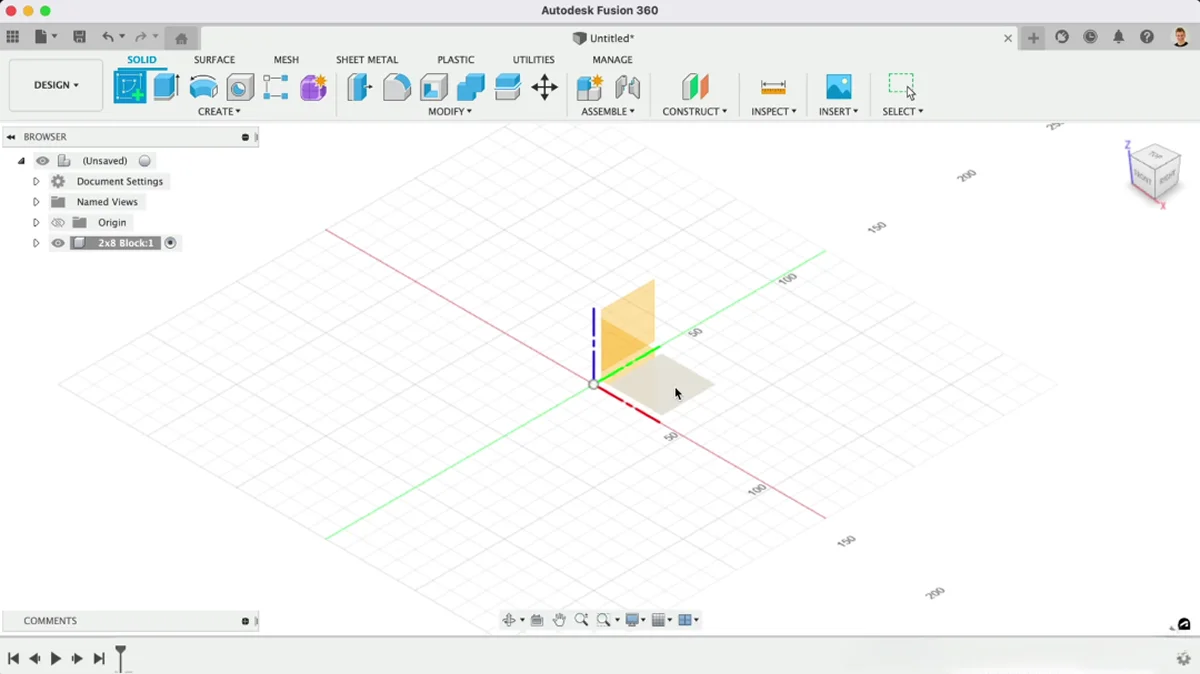Switch to the SHEET METAL tab
Viewport: 1200px width, 674px height.
(x=366, y=60)
